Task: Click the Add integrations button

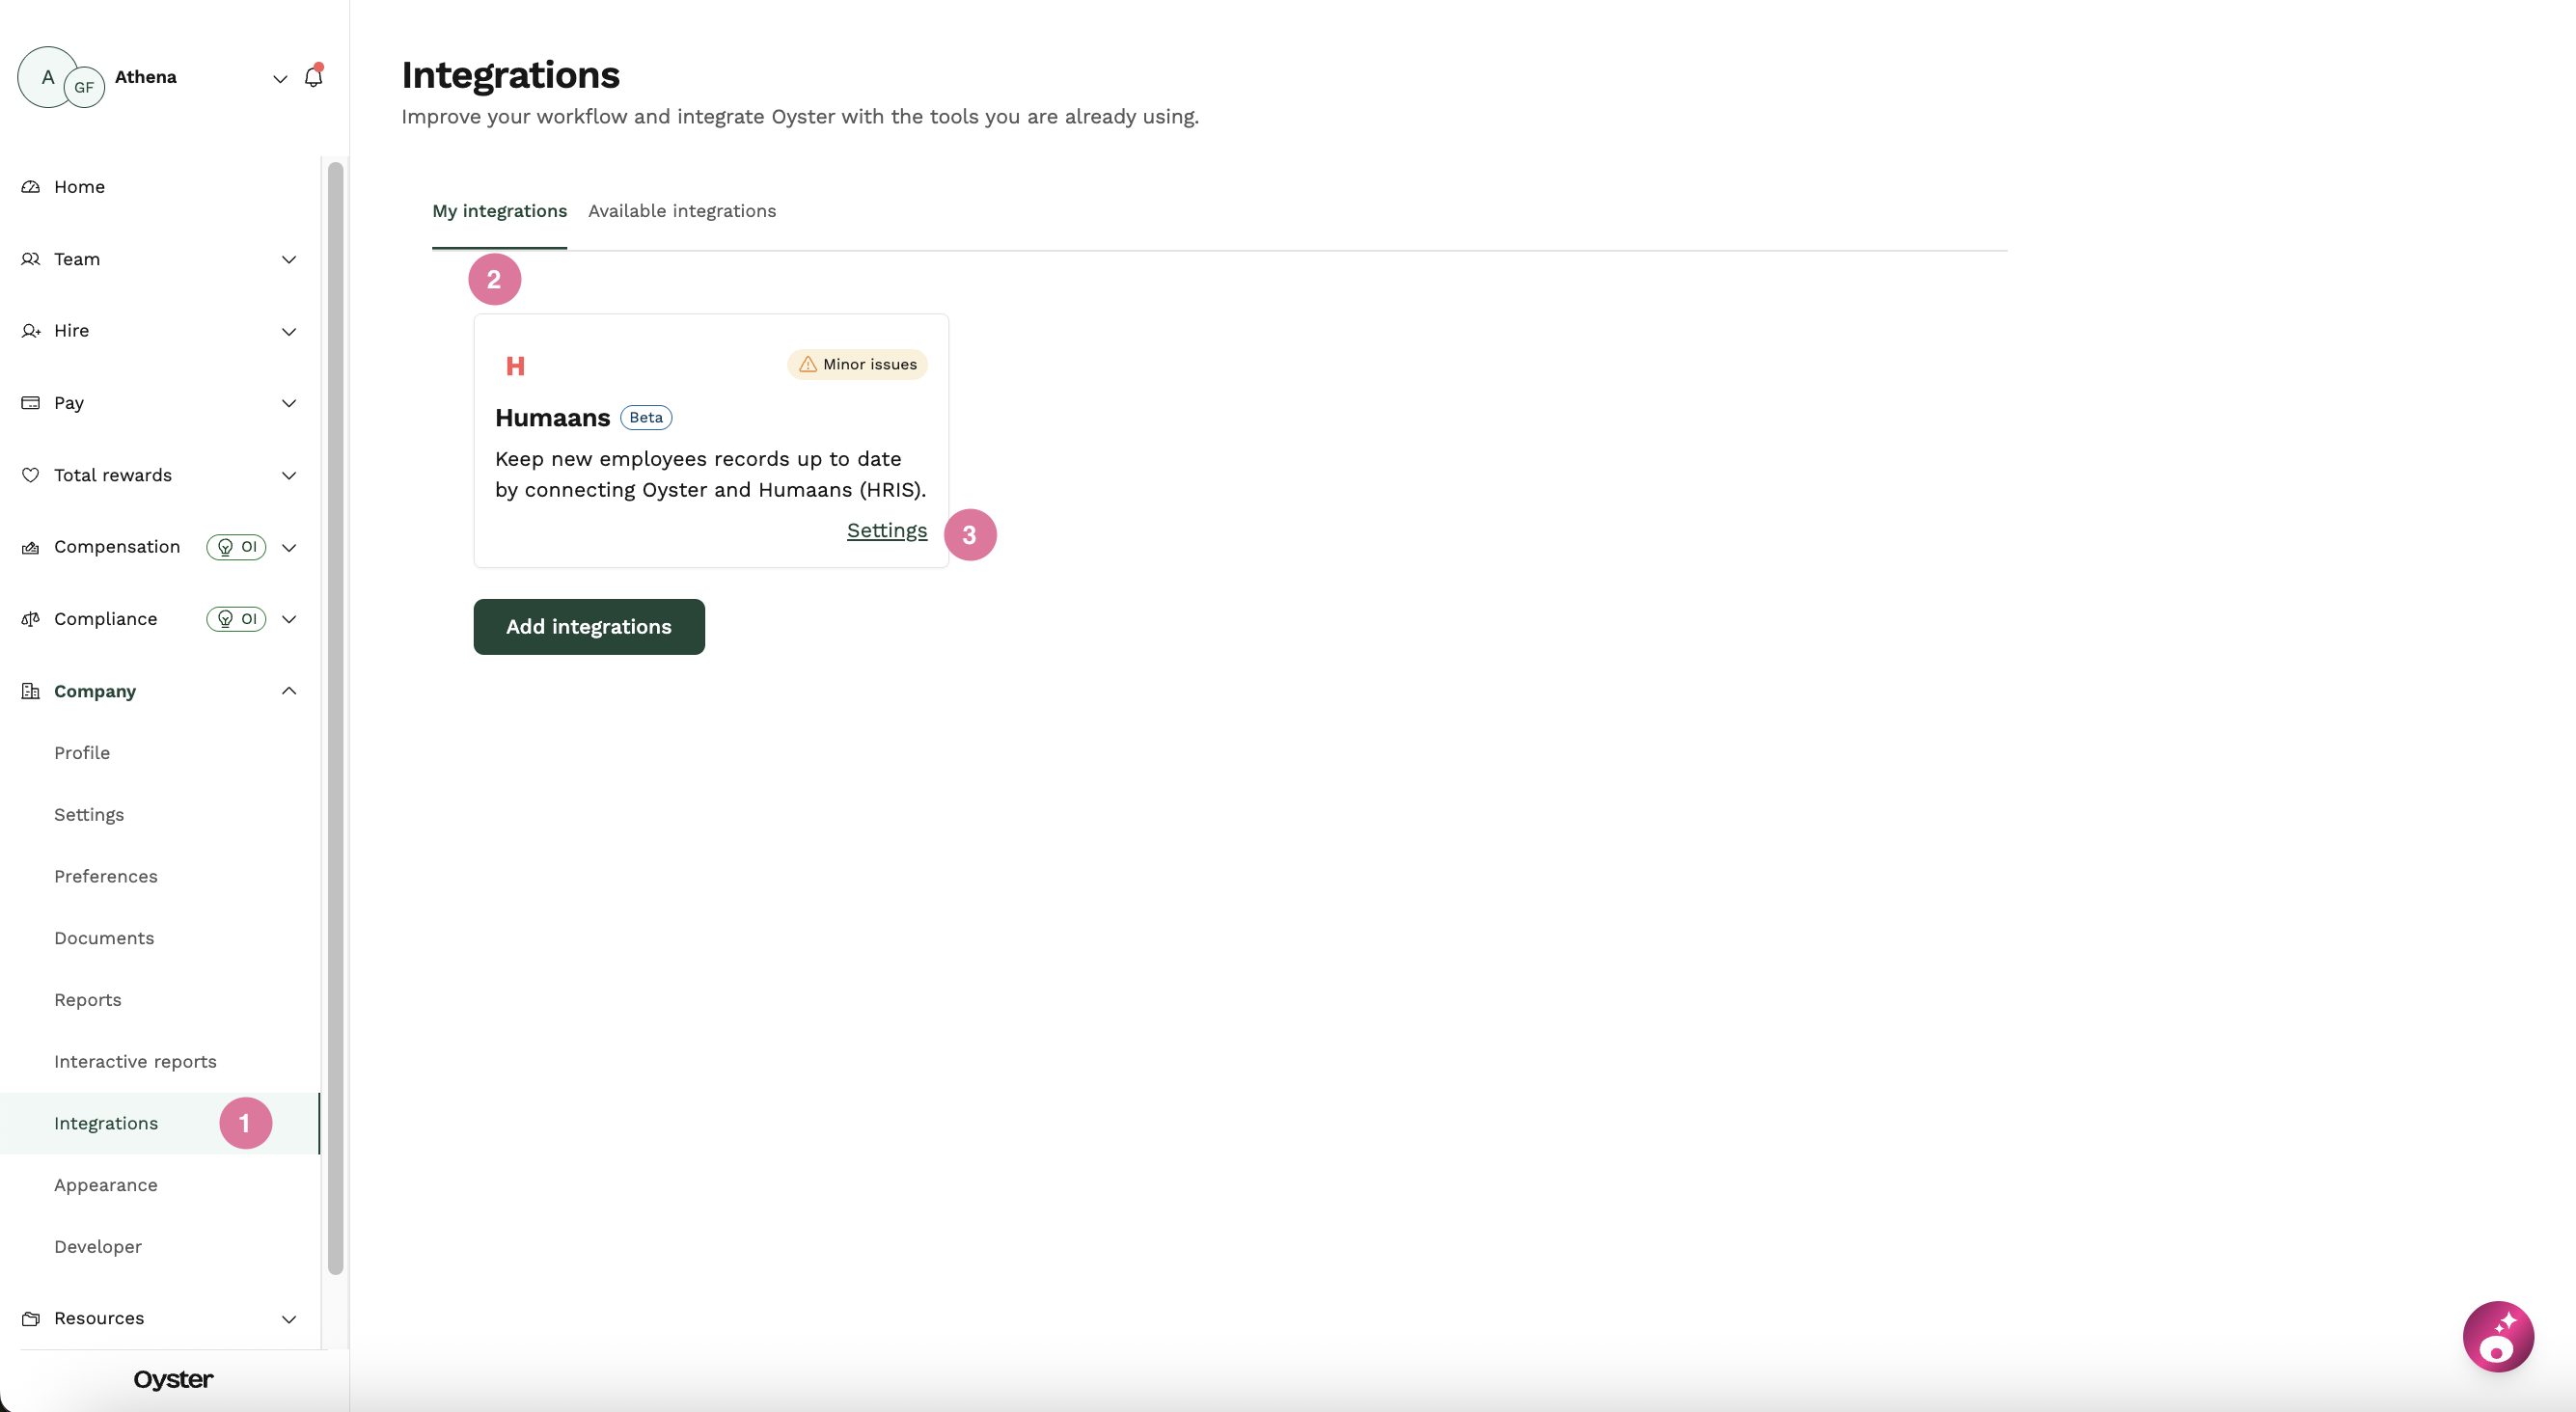Action: pyautogui.click(x=589, y=627)
